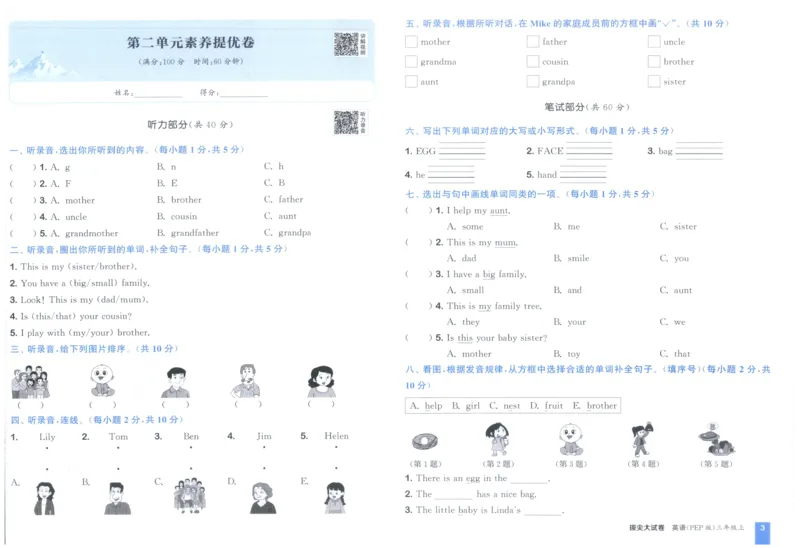Click the blank after 'an egg in the'
800x548 pixels.
pyautogui.click(x=529, y=480)
